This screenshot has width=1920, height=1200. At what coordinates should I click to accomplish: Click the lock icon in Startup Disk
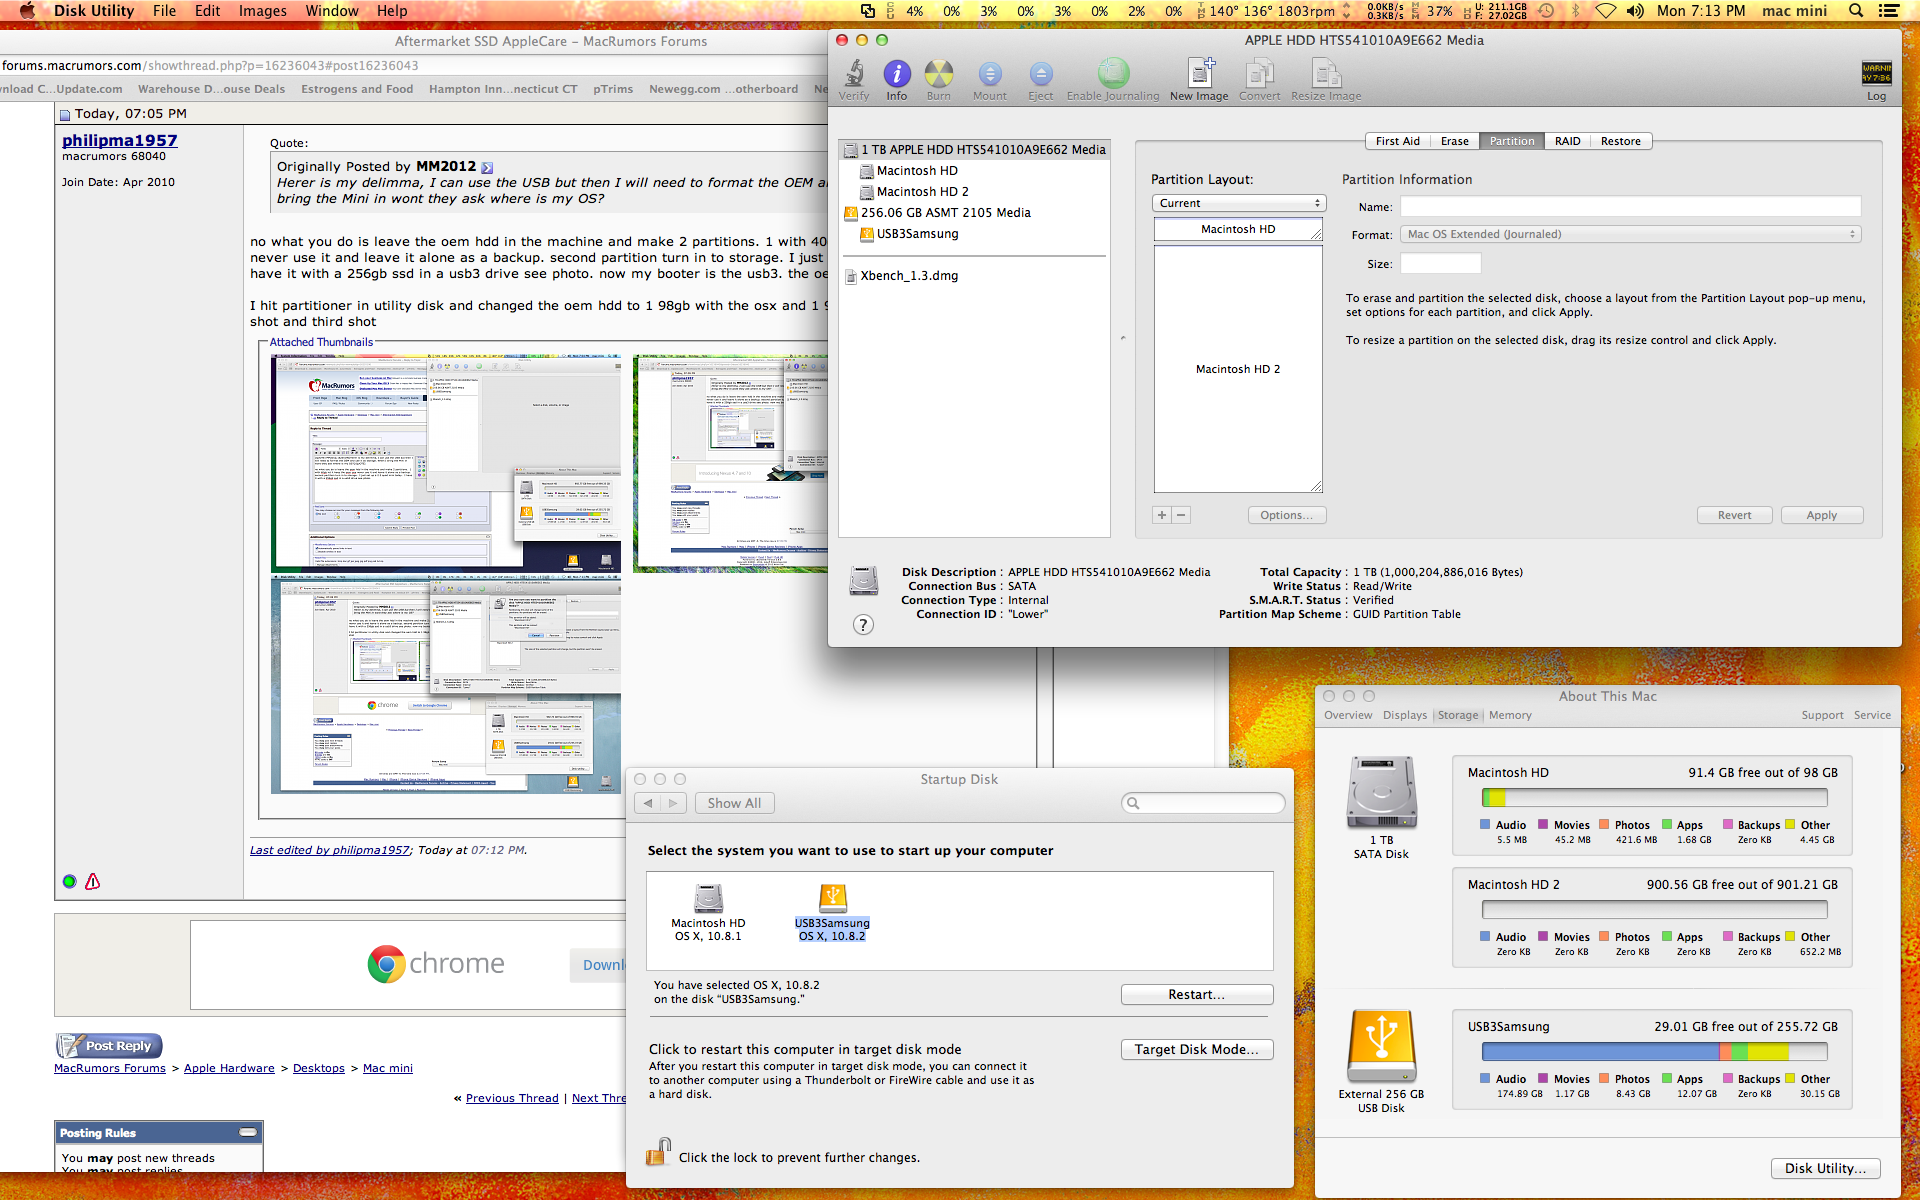pyautogui.click(x=657, y=1152)
